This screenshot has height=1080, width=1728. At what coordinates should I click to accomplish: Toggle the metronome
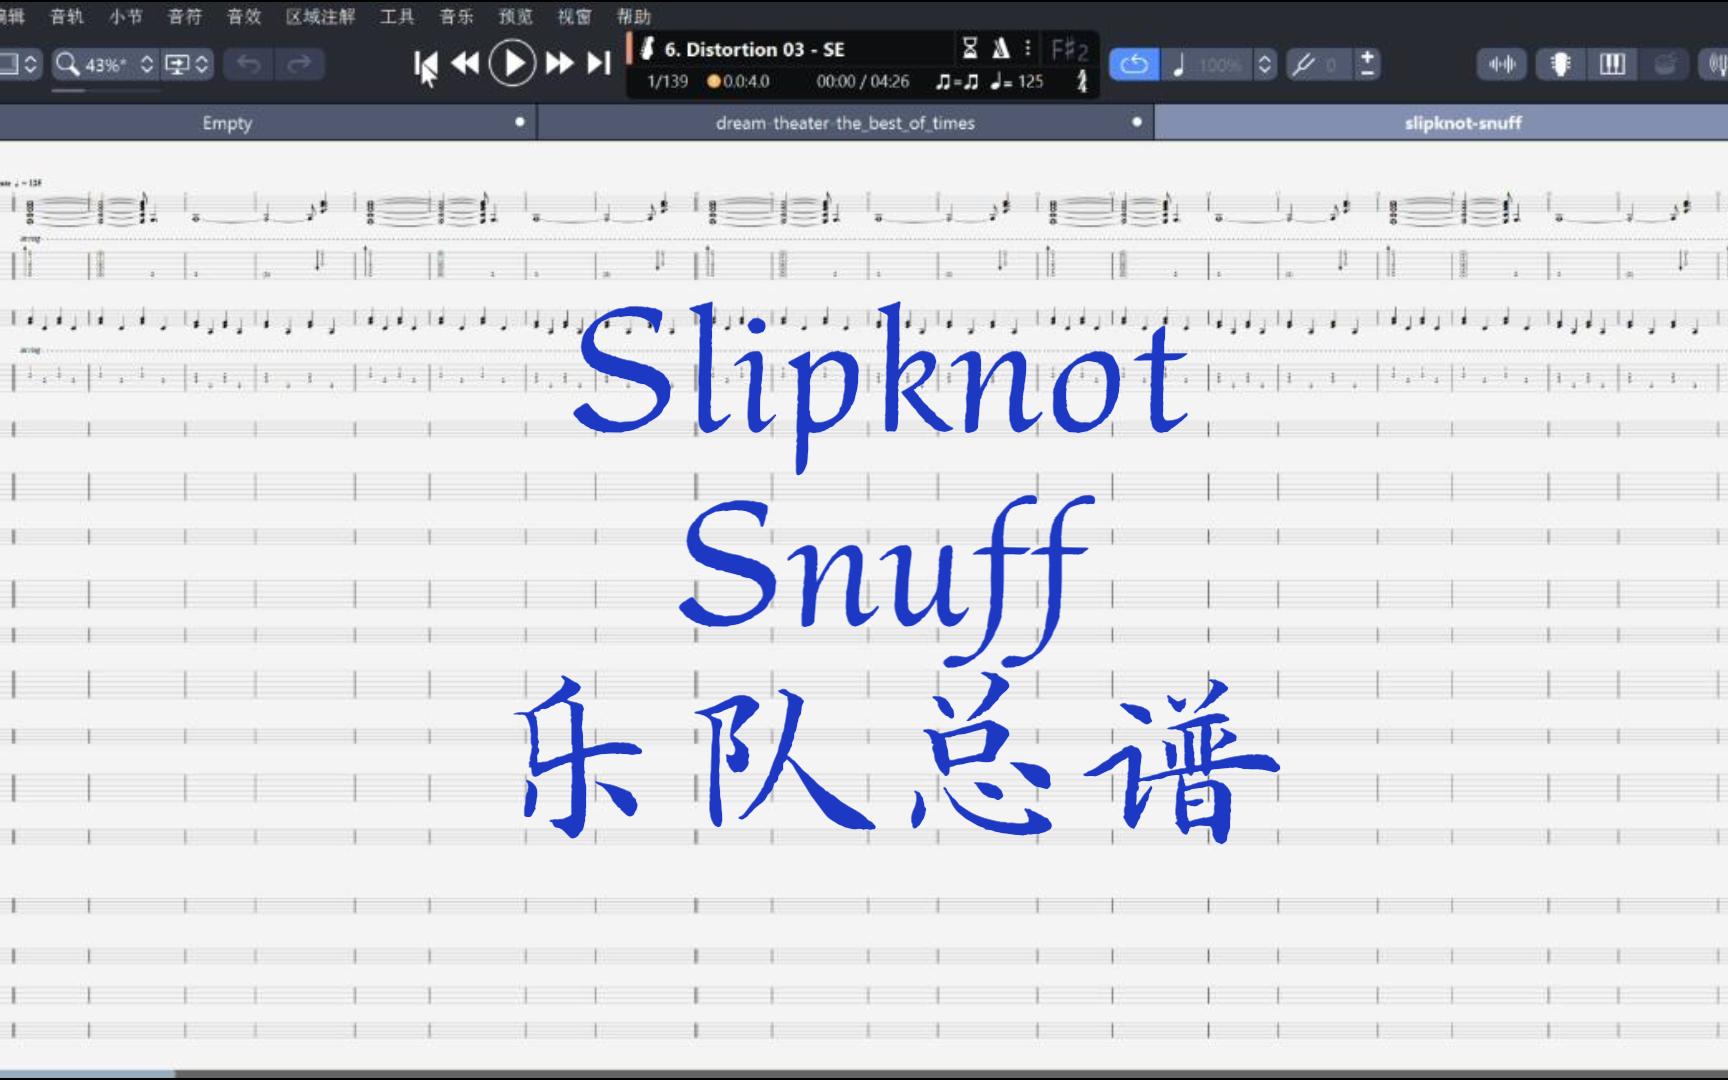(x=1000, y=48)
